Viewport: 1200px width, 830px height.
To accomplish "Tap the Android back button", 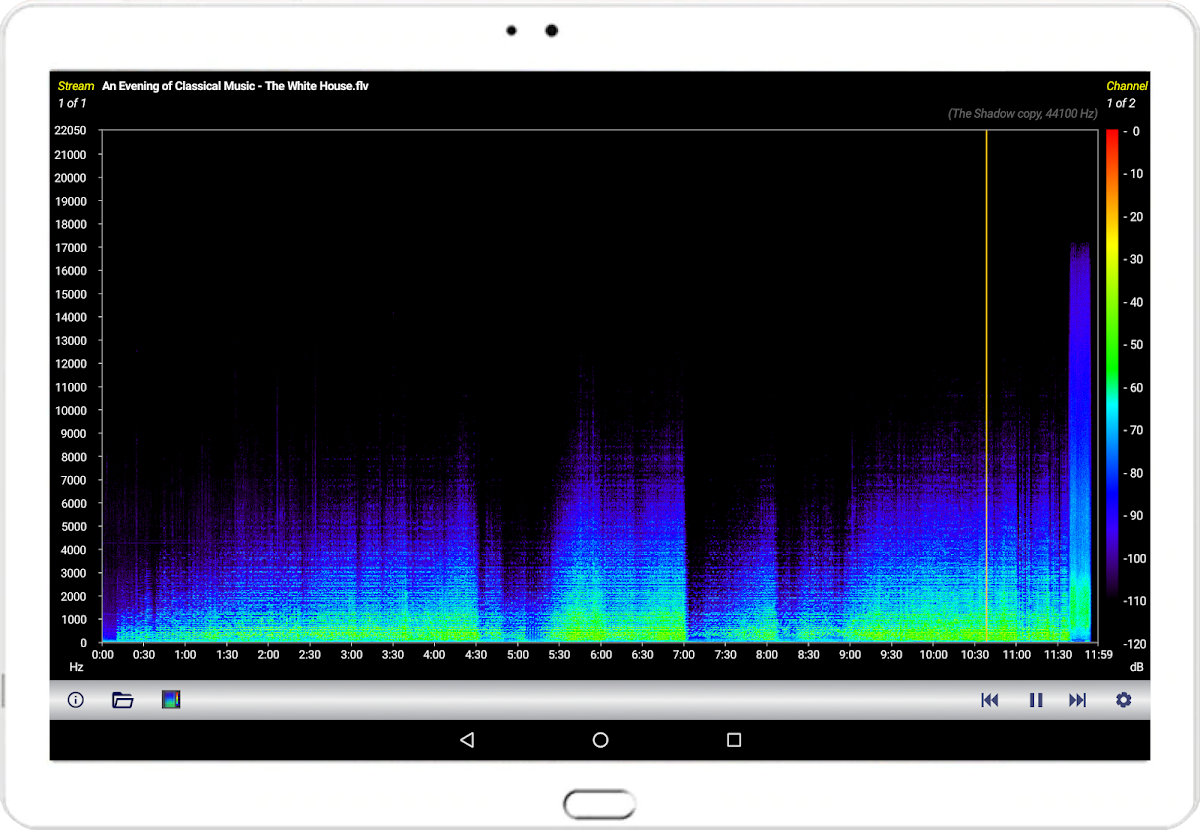I will pos(466,740).
